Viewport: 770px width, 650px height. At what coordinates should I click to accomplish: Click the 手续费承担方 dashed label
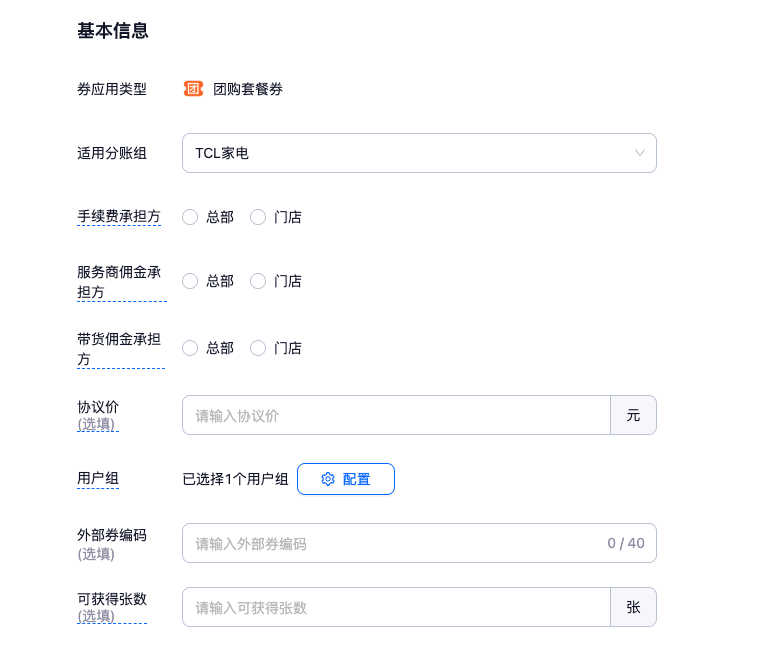(119, 216)
